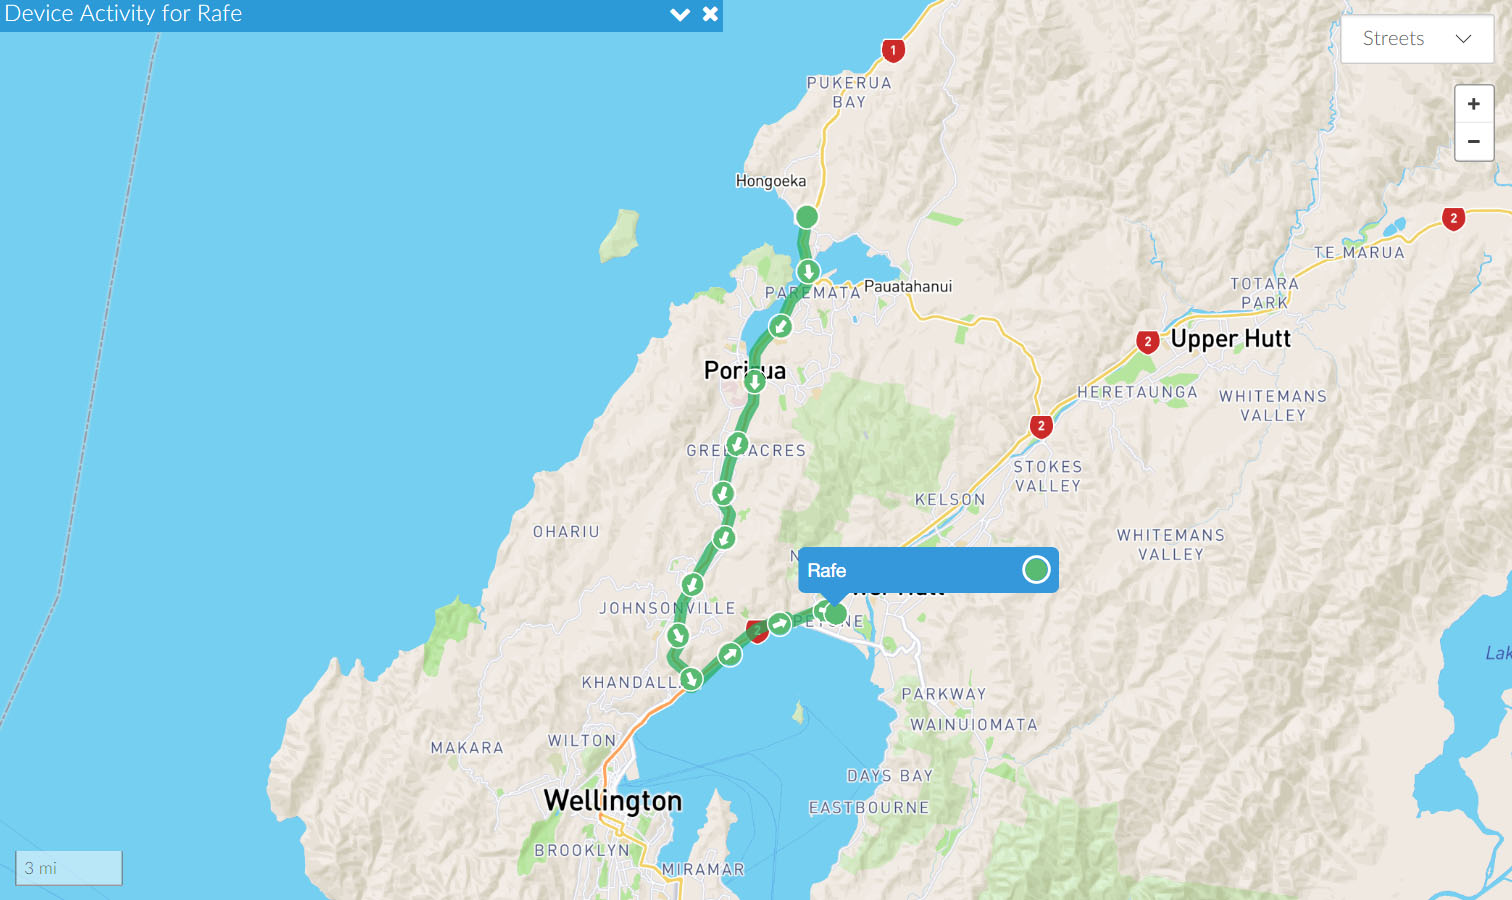Click the Highway 2 shield near Stokes Valley
The width and height of the screenshot is (1512, 900).
click(x=1041, y=427)
